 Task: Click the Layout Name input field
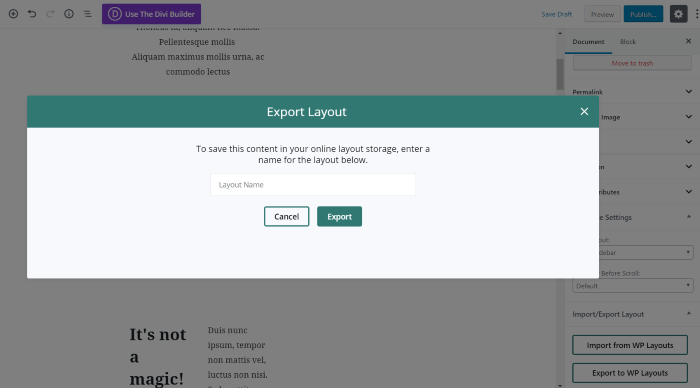313,184
